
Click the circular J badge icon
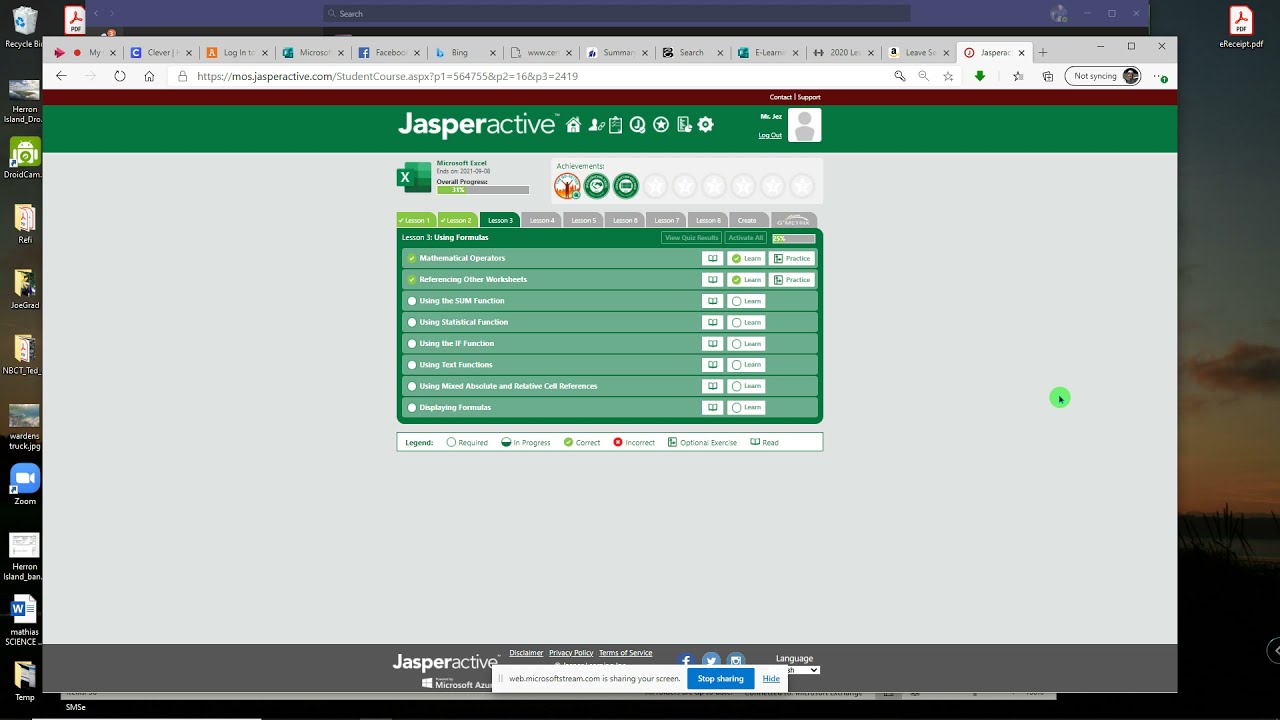(637, 125)
